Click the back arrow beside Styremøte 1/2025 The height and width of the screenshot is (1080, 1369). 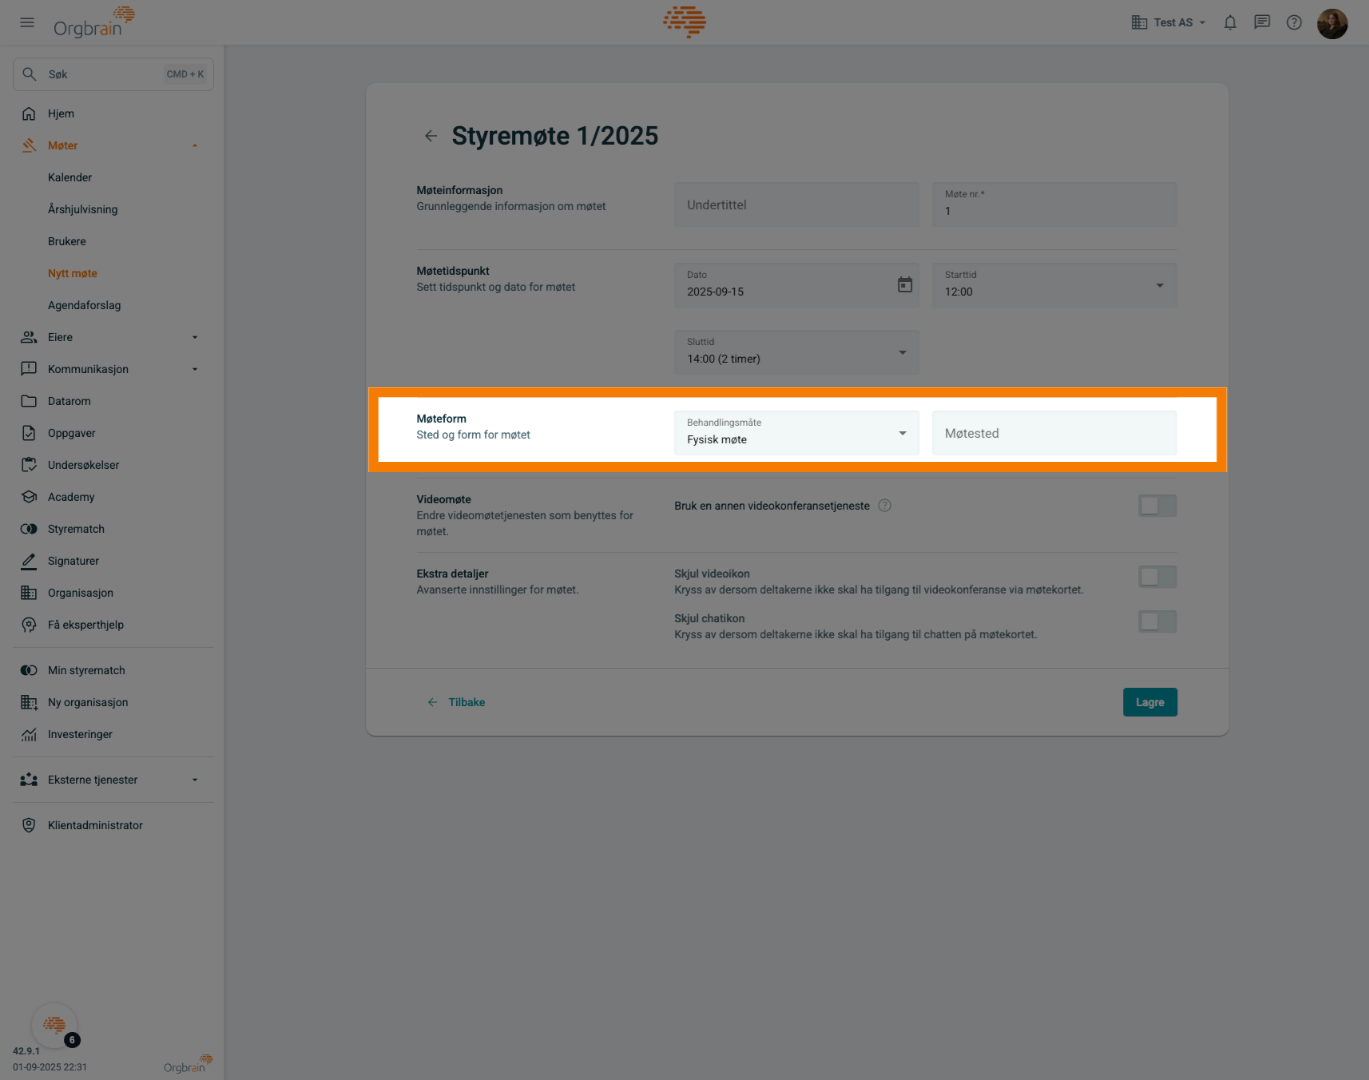coord(431,136)
